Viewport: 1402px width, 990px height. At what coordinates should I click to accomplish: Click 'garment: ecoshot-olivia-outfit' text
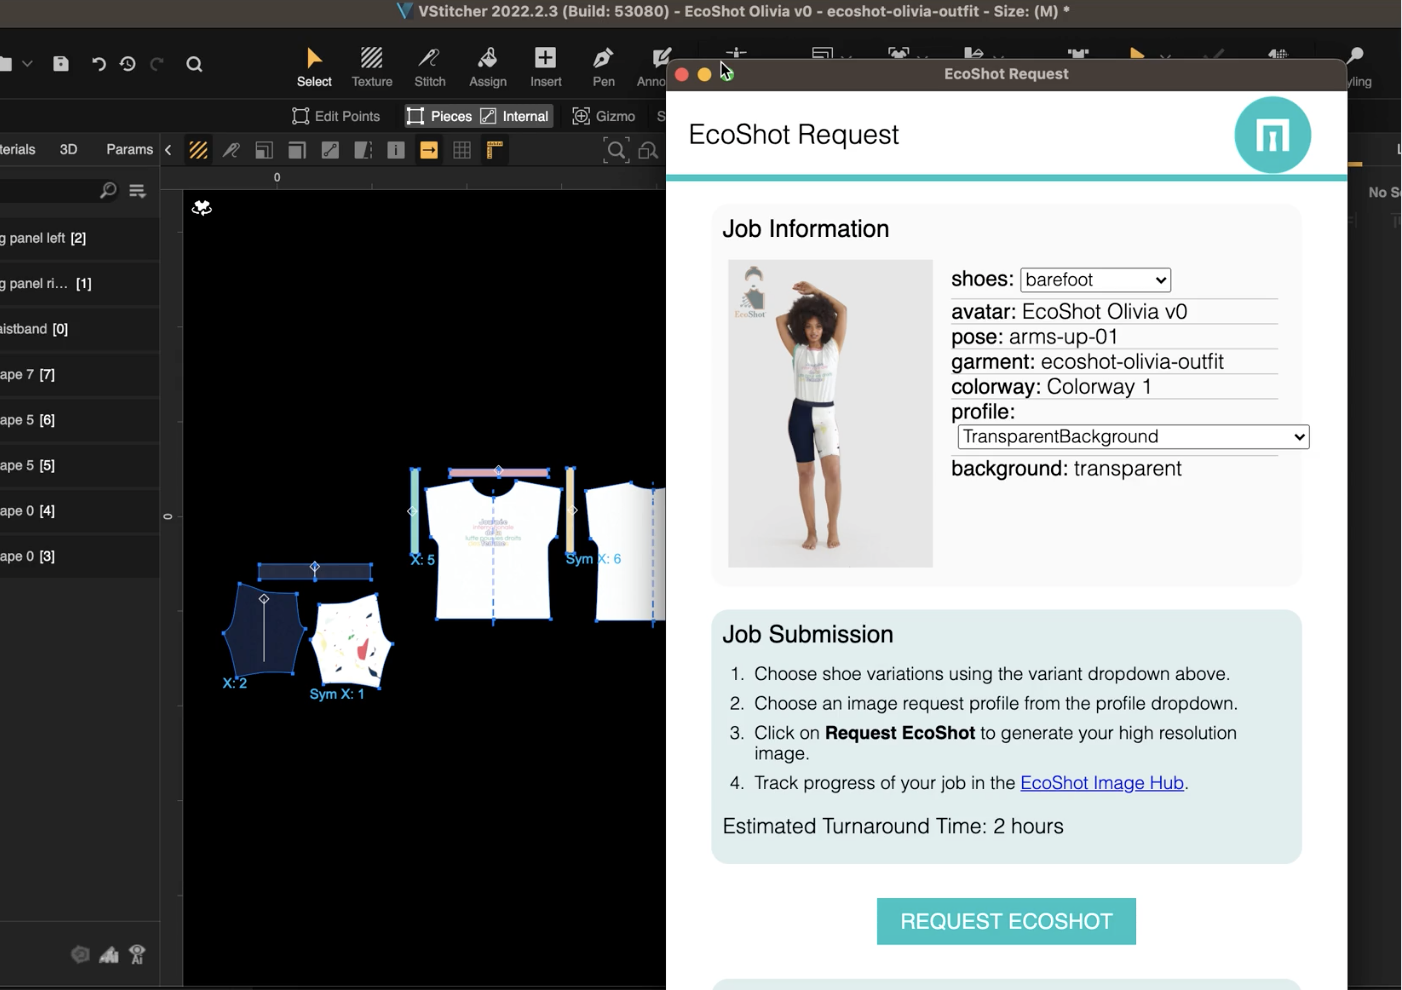(1087, 362)
